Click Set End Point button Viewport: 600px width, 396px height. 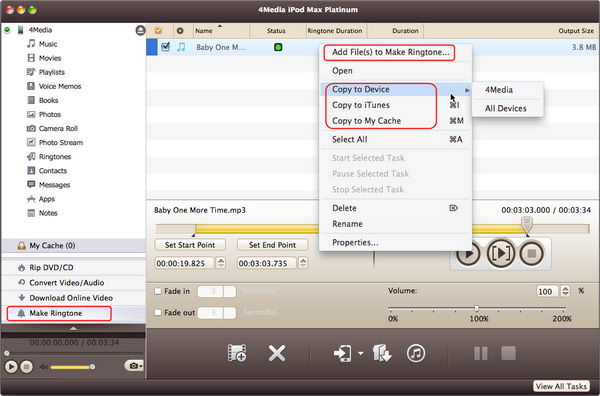click(272, 245)
